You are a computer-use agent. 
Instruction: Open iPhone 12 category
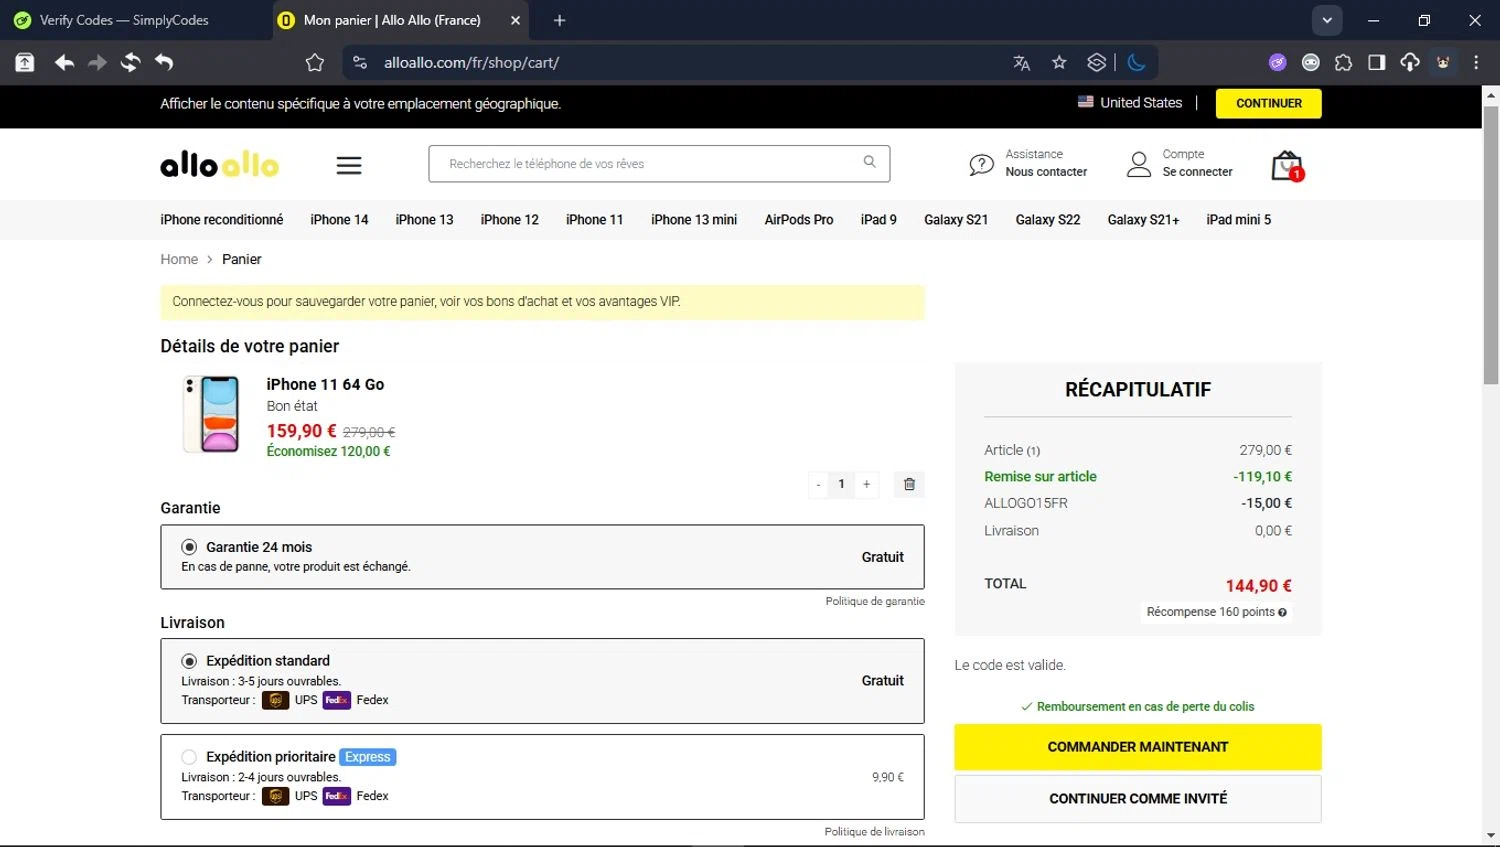509,220
